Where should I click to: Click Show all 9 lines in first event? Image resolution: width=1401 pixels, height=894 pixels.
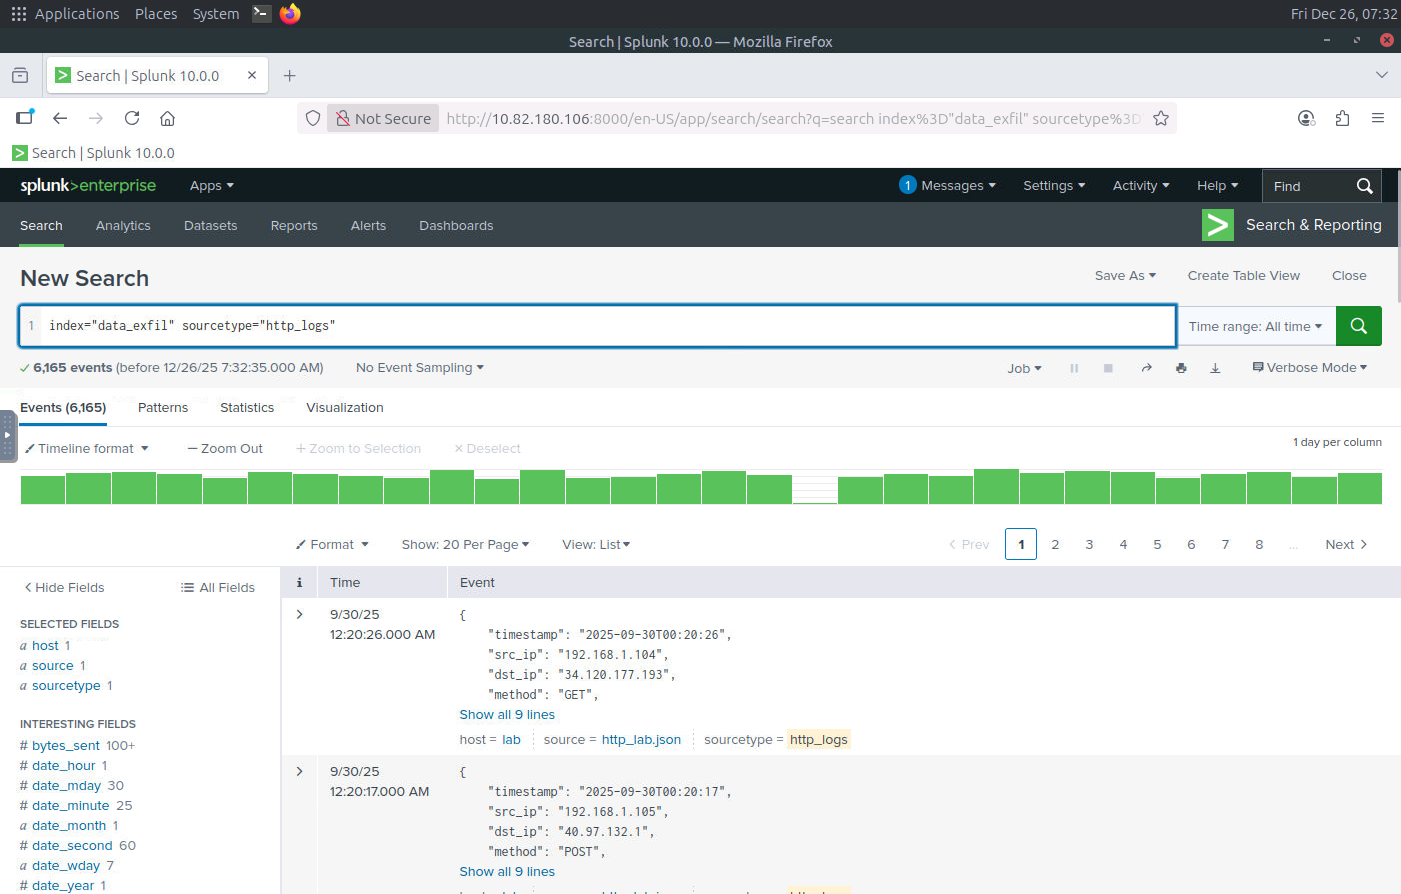(x=507, y=714)
